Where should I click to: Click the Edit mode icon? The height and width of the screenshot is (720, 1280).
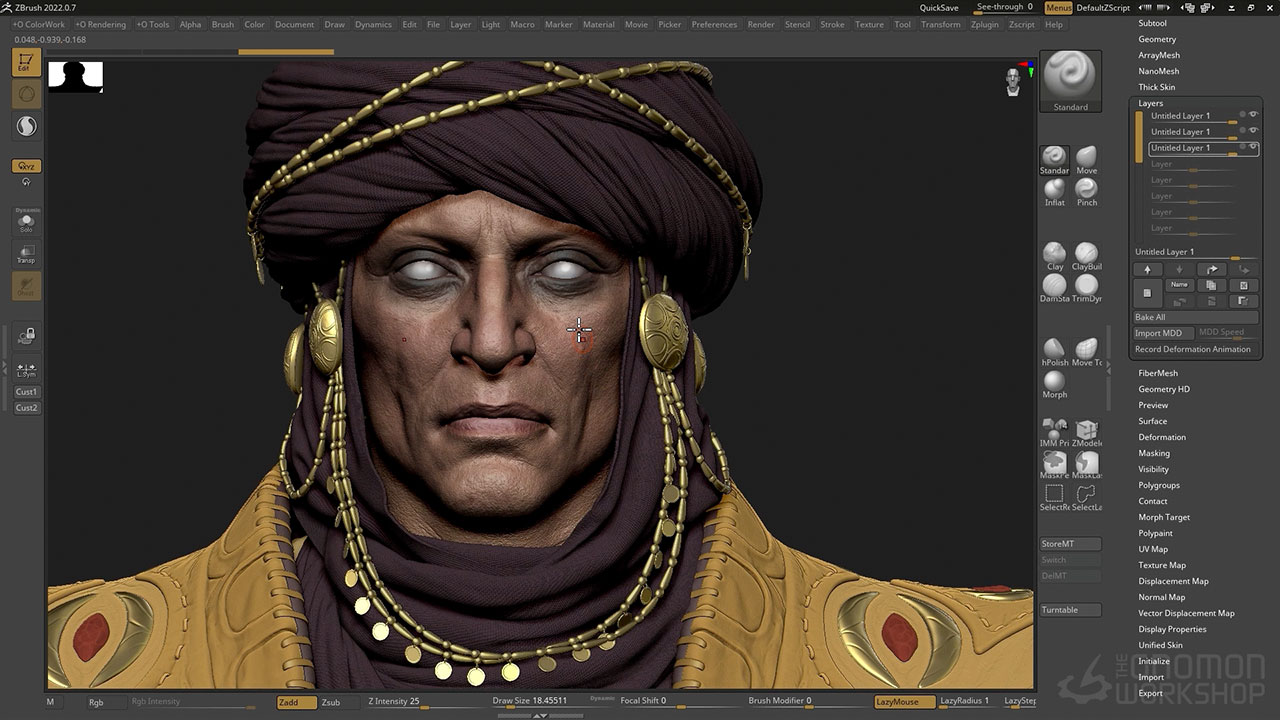point(26,62)
